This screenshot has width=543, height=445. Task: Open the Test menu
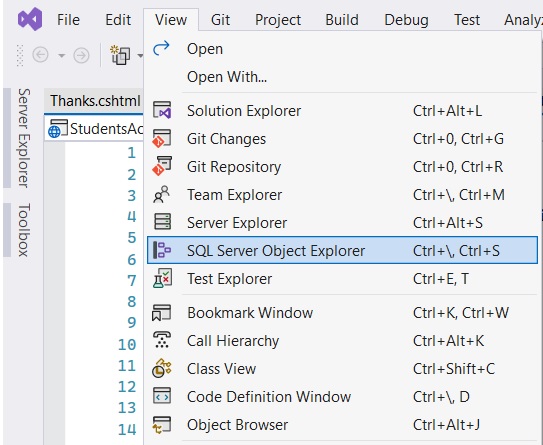[467, 20]
